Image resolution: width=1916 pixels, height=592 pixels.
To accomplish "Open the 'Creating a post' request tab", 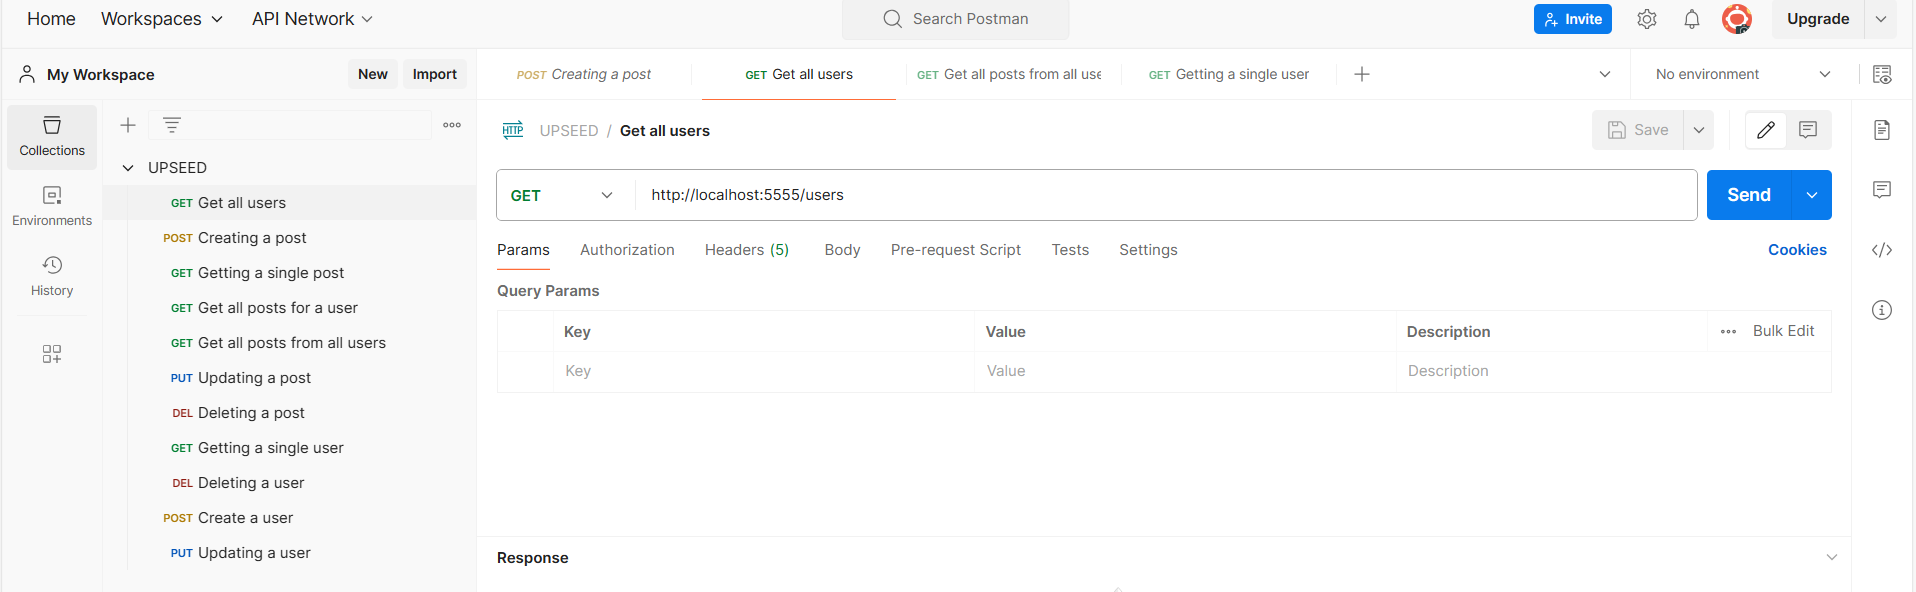I will (x=584, y=74).
